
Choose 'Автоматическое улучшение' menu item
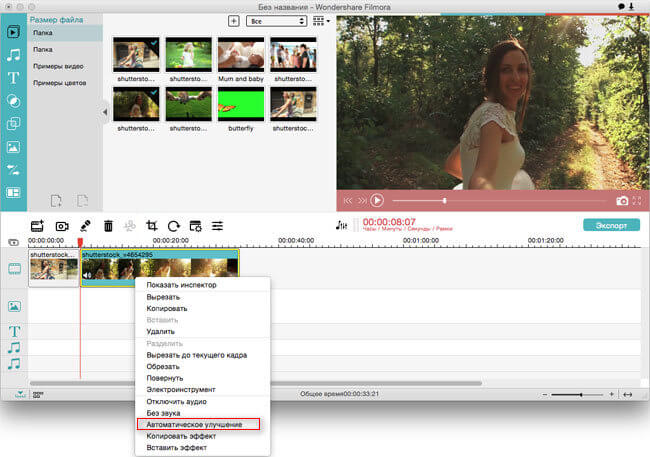coord(199,424)
